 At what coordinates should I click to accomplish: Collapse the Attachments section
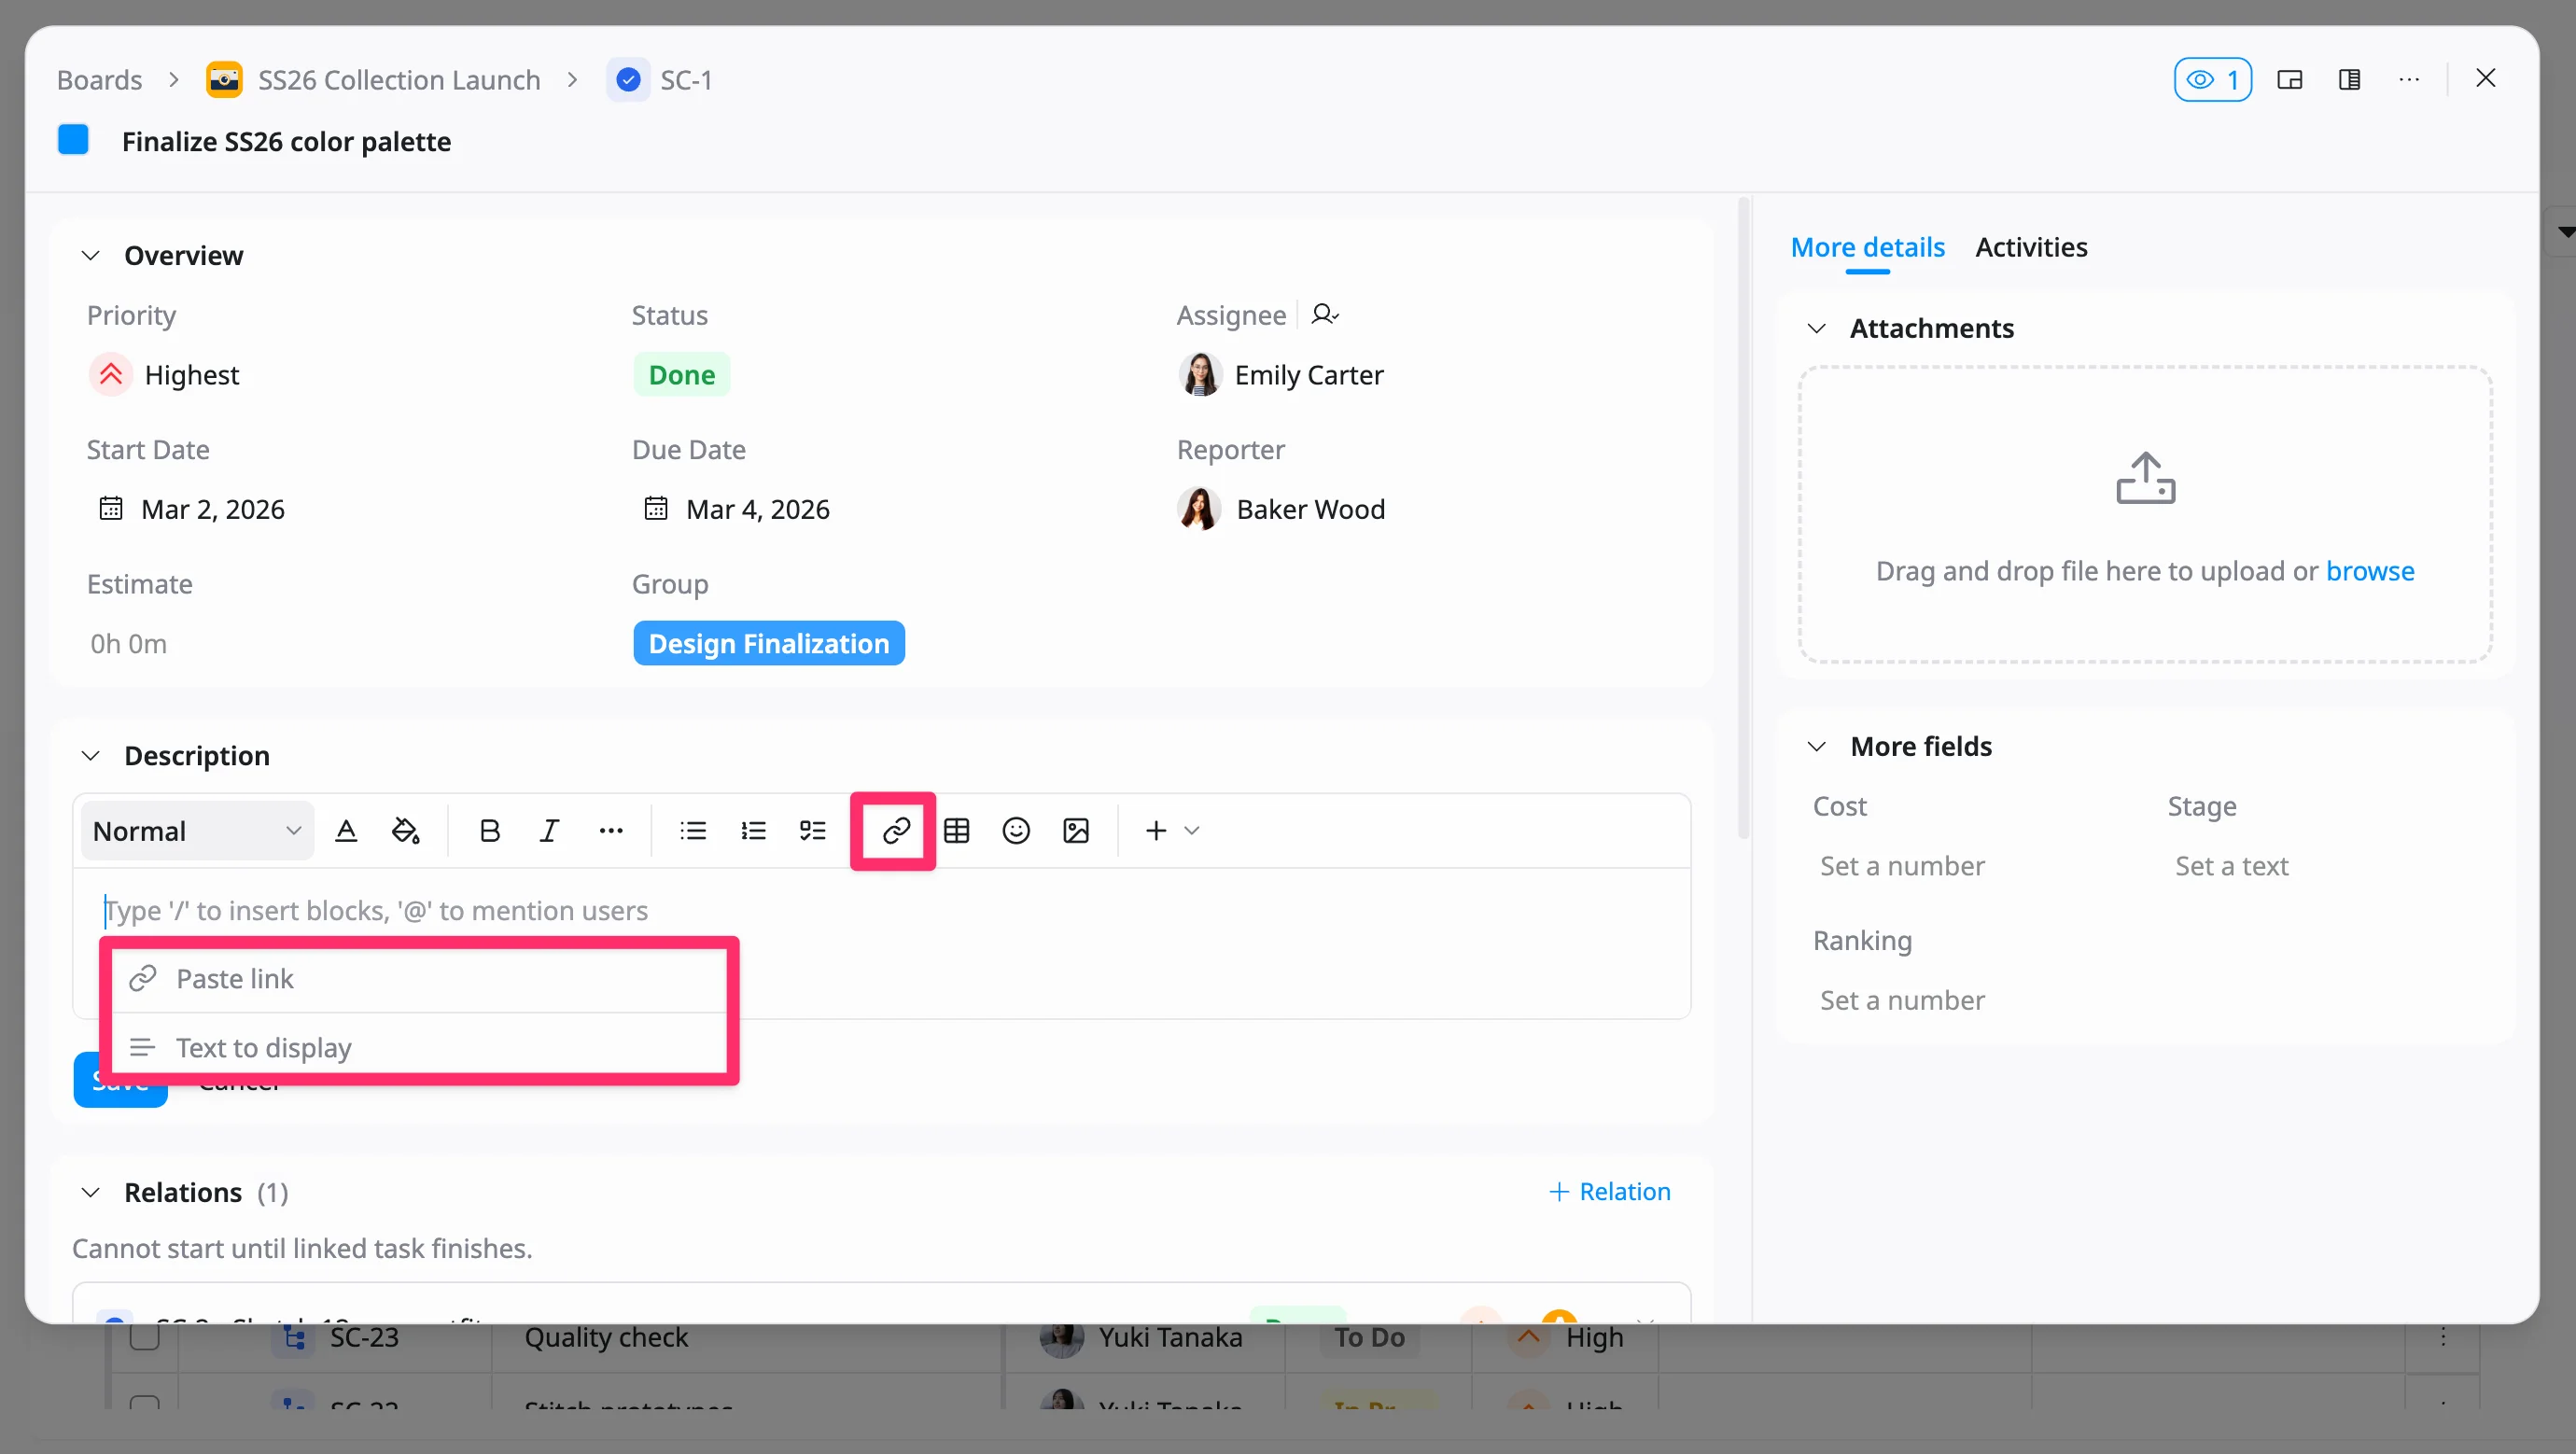tap(1817, 329)
